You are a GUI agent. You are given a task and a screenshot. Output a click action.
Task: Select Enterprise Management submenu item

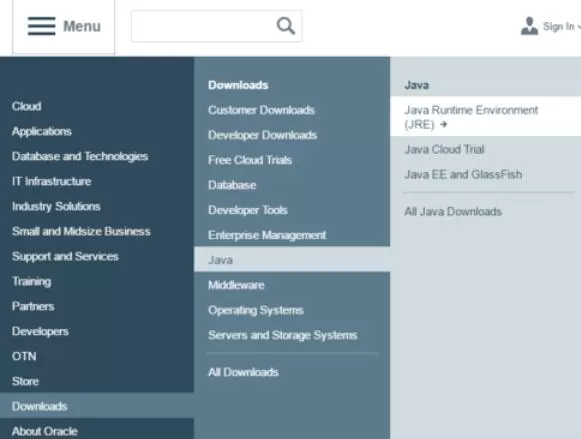pyautogui.click(x=267, y=235)
